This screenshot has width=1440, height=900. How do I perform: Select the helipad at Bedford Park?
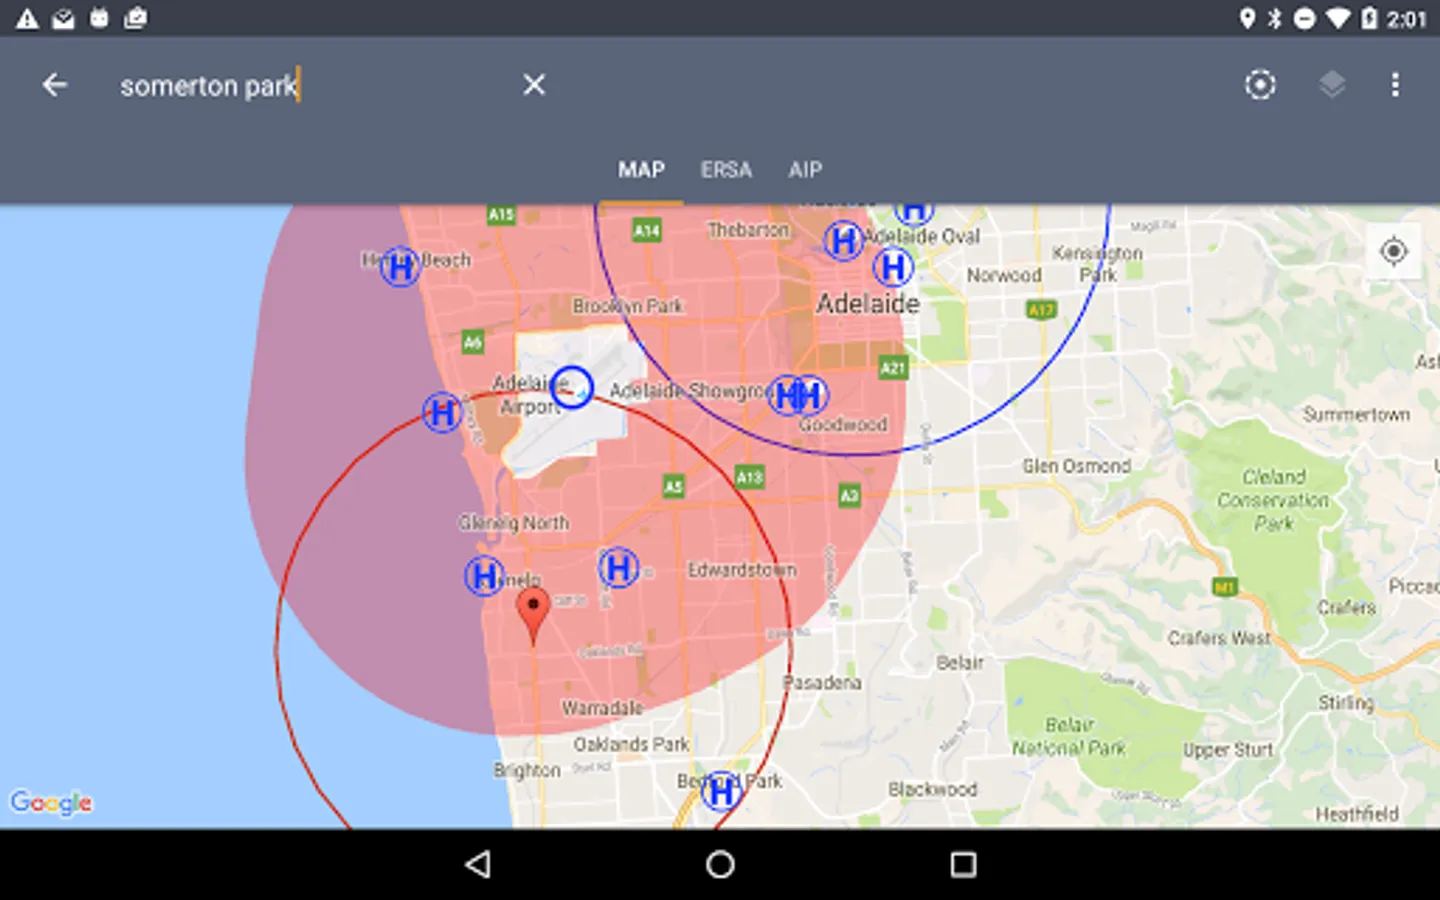click(x=721, y=792)
